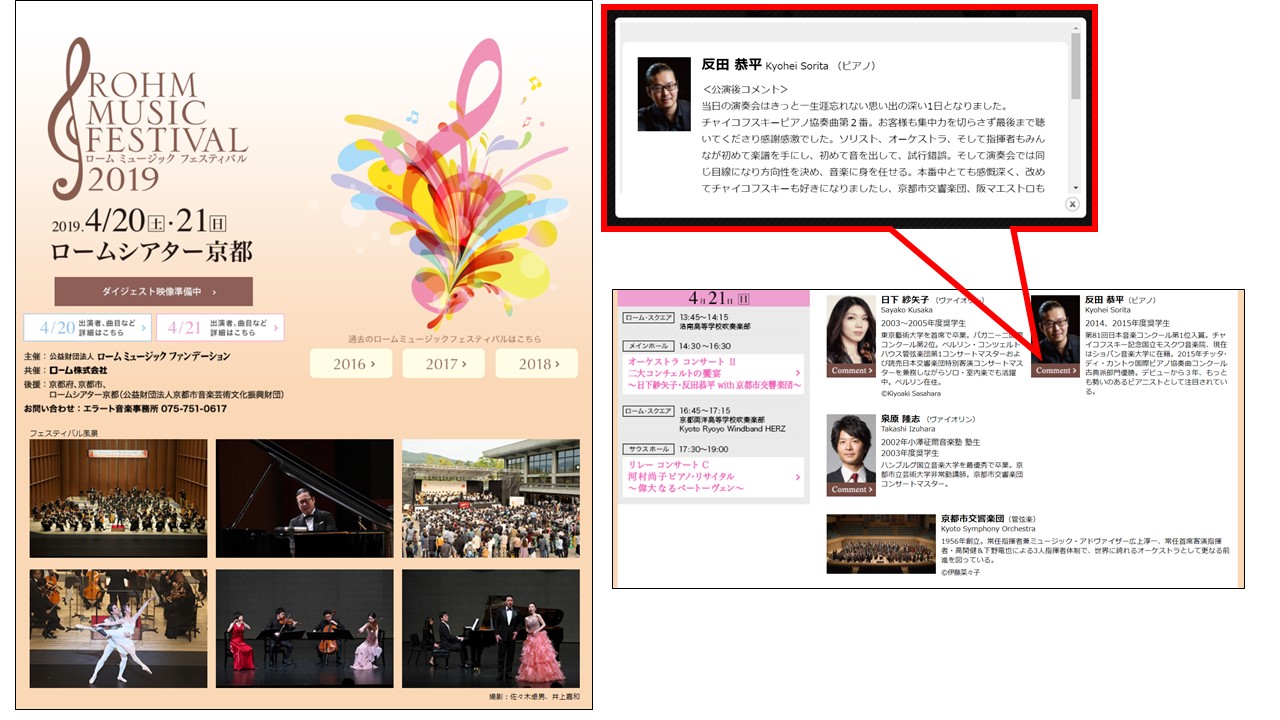1280x720 pixels.
Task: Open the digest video (ダイジェスト映像準備中) button
Action: point(154,291)
